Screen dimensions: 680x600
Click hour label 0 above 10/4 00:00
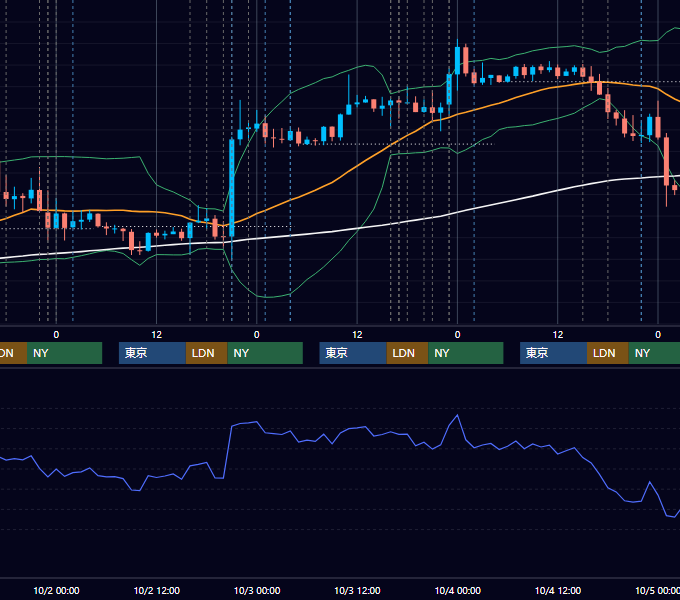[x=457, y=335]
